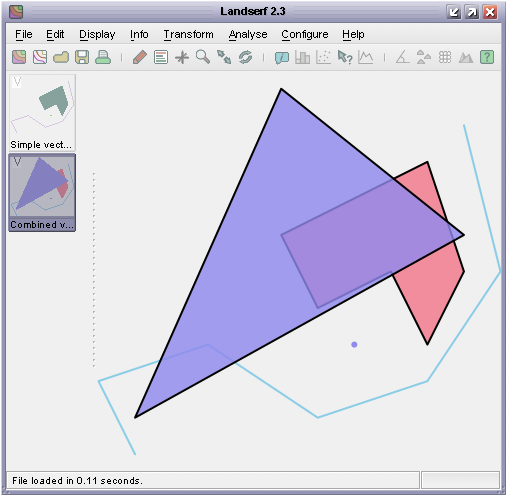Click the printer icon

click(103, 57)
